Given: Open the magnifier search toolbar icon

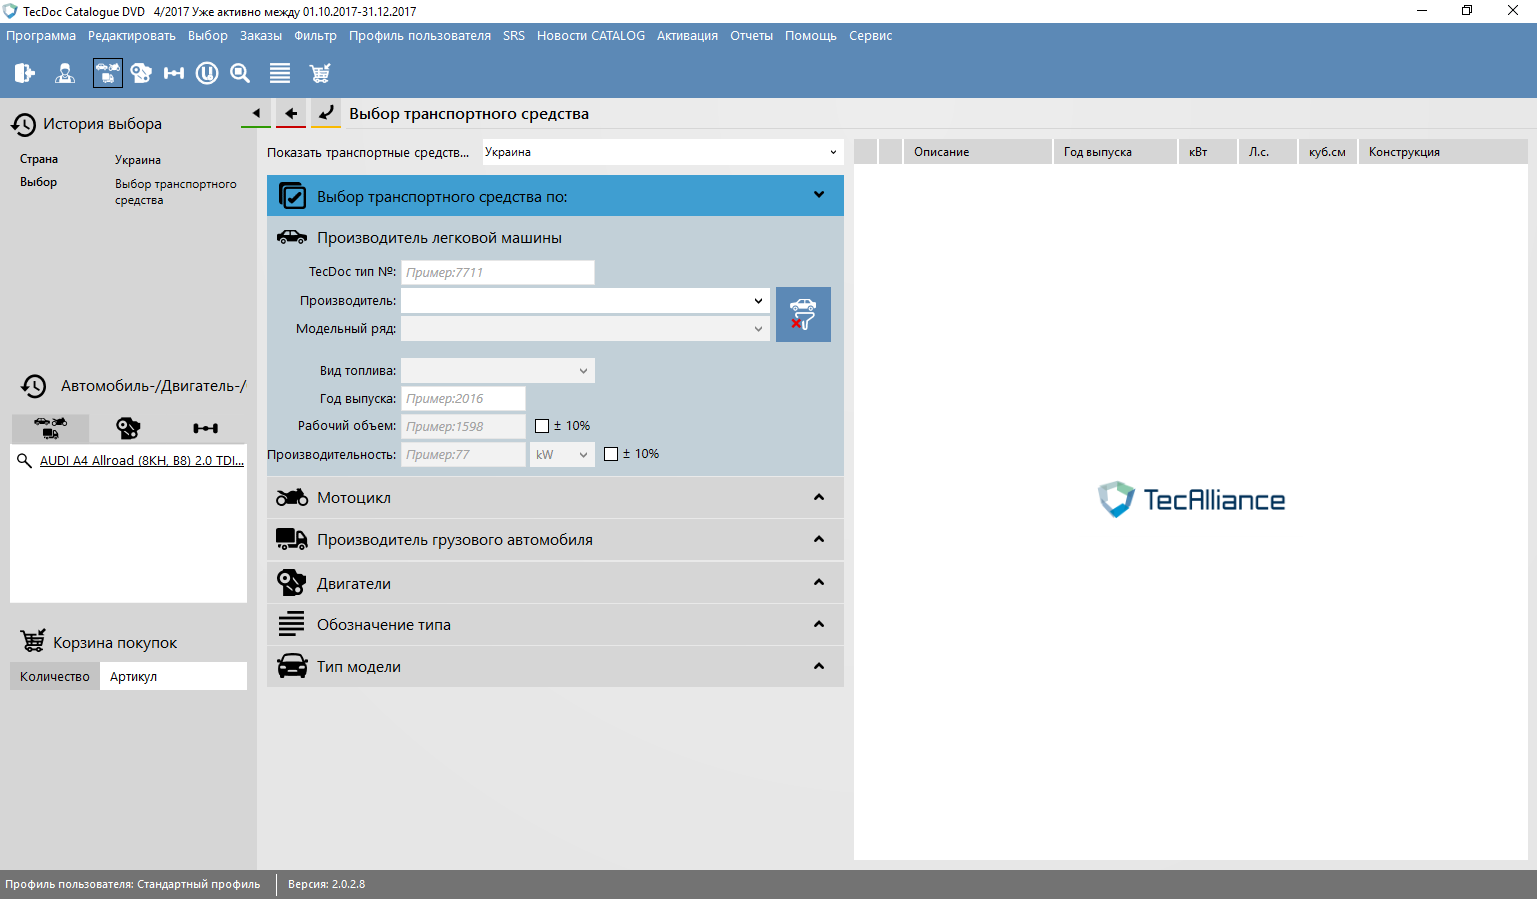Looking at the screenshot, I should pos(240,73).
